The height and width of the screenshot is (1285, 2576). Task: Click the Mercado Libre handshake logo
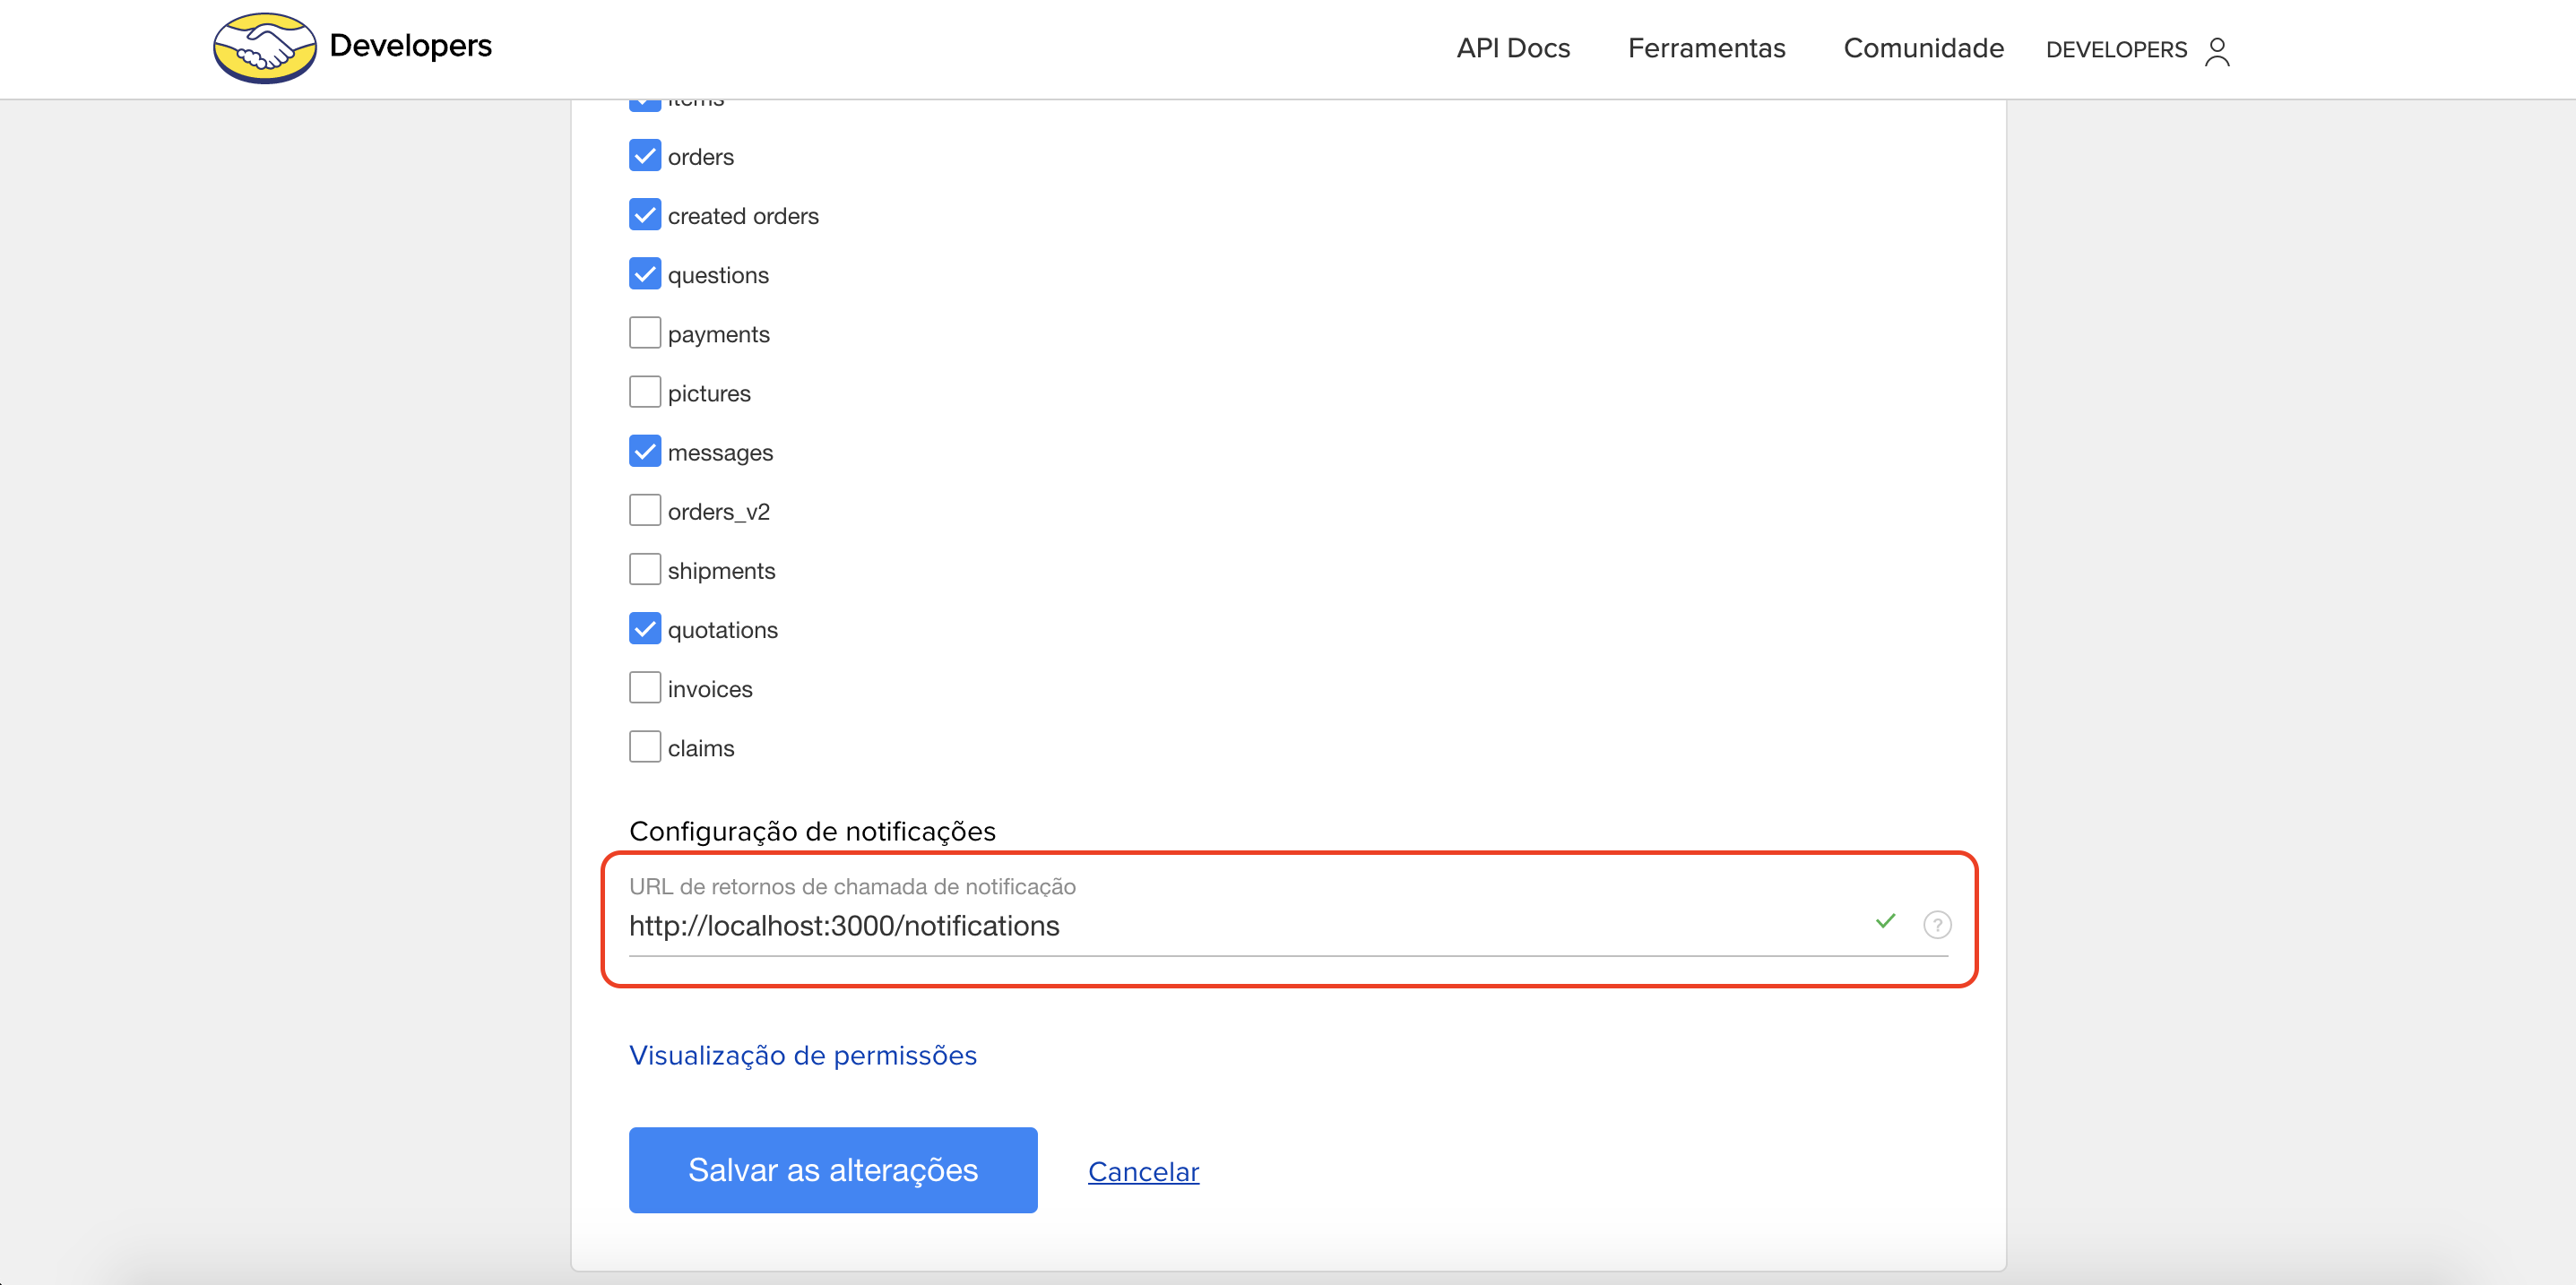(264, 48)
